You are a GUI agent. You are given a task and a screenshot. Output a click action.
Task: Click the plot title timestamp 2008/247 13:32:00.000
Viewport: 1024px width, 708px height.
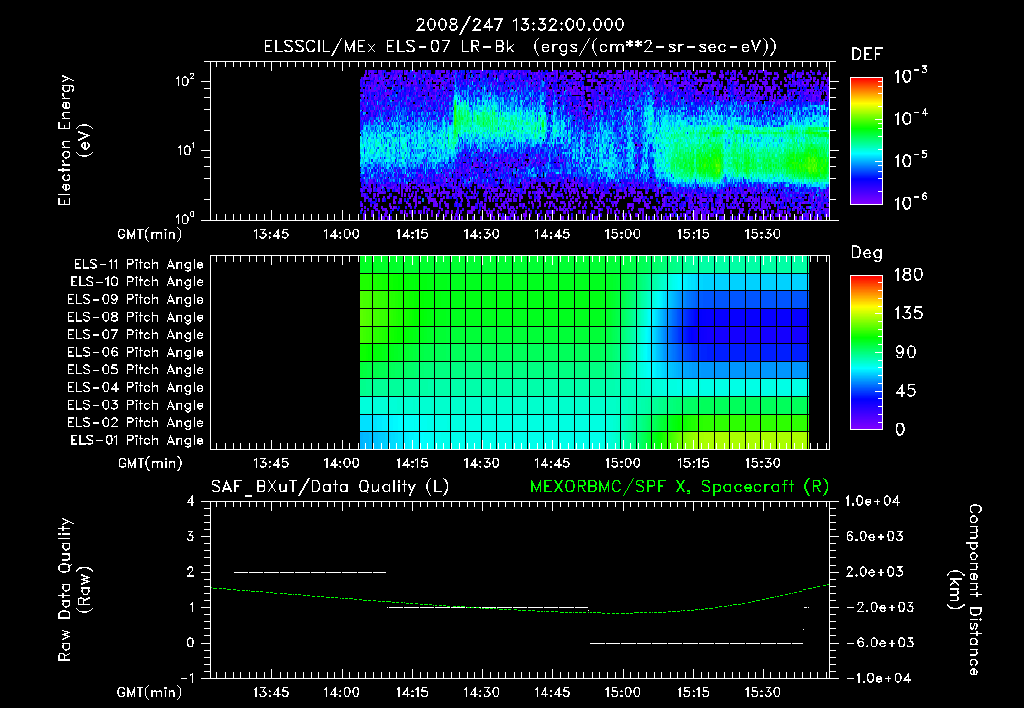pyautogui.click(x=520, y=25)
